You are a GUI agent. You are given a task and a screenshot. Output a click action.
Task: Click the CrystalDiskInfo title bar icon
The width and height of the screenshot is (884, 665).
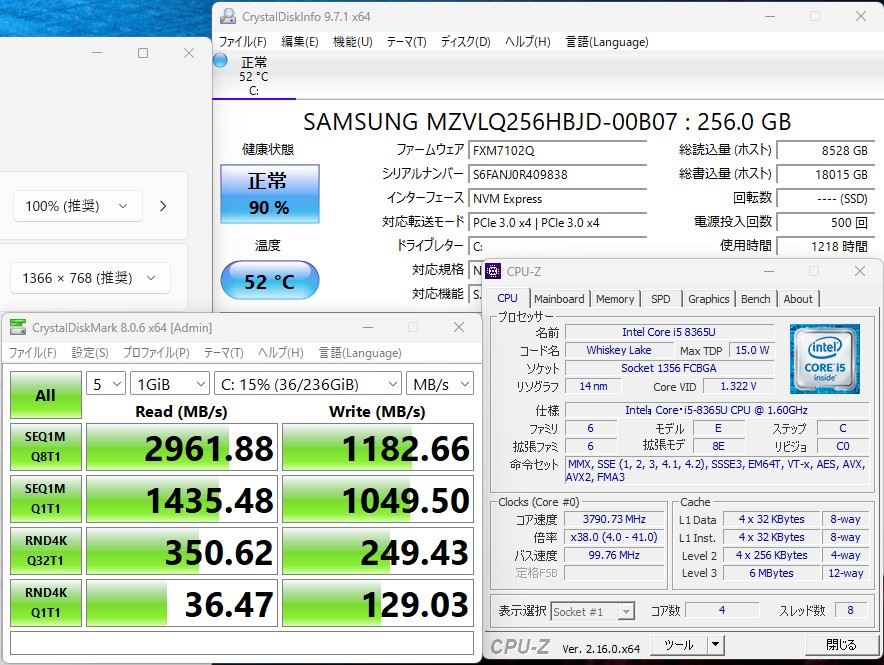point(228,16)
